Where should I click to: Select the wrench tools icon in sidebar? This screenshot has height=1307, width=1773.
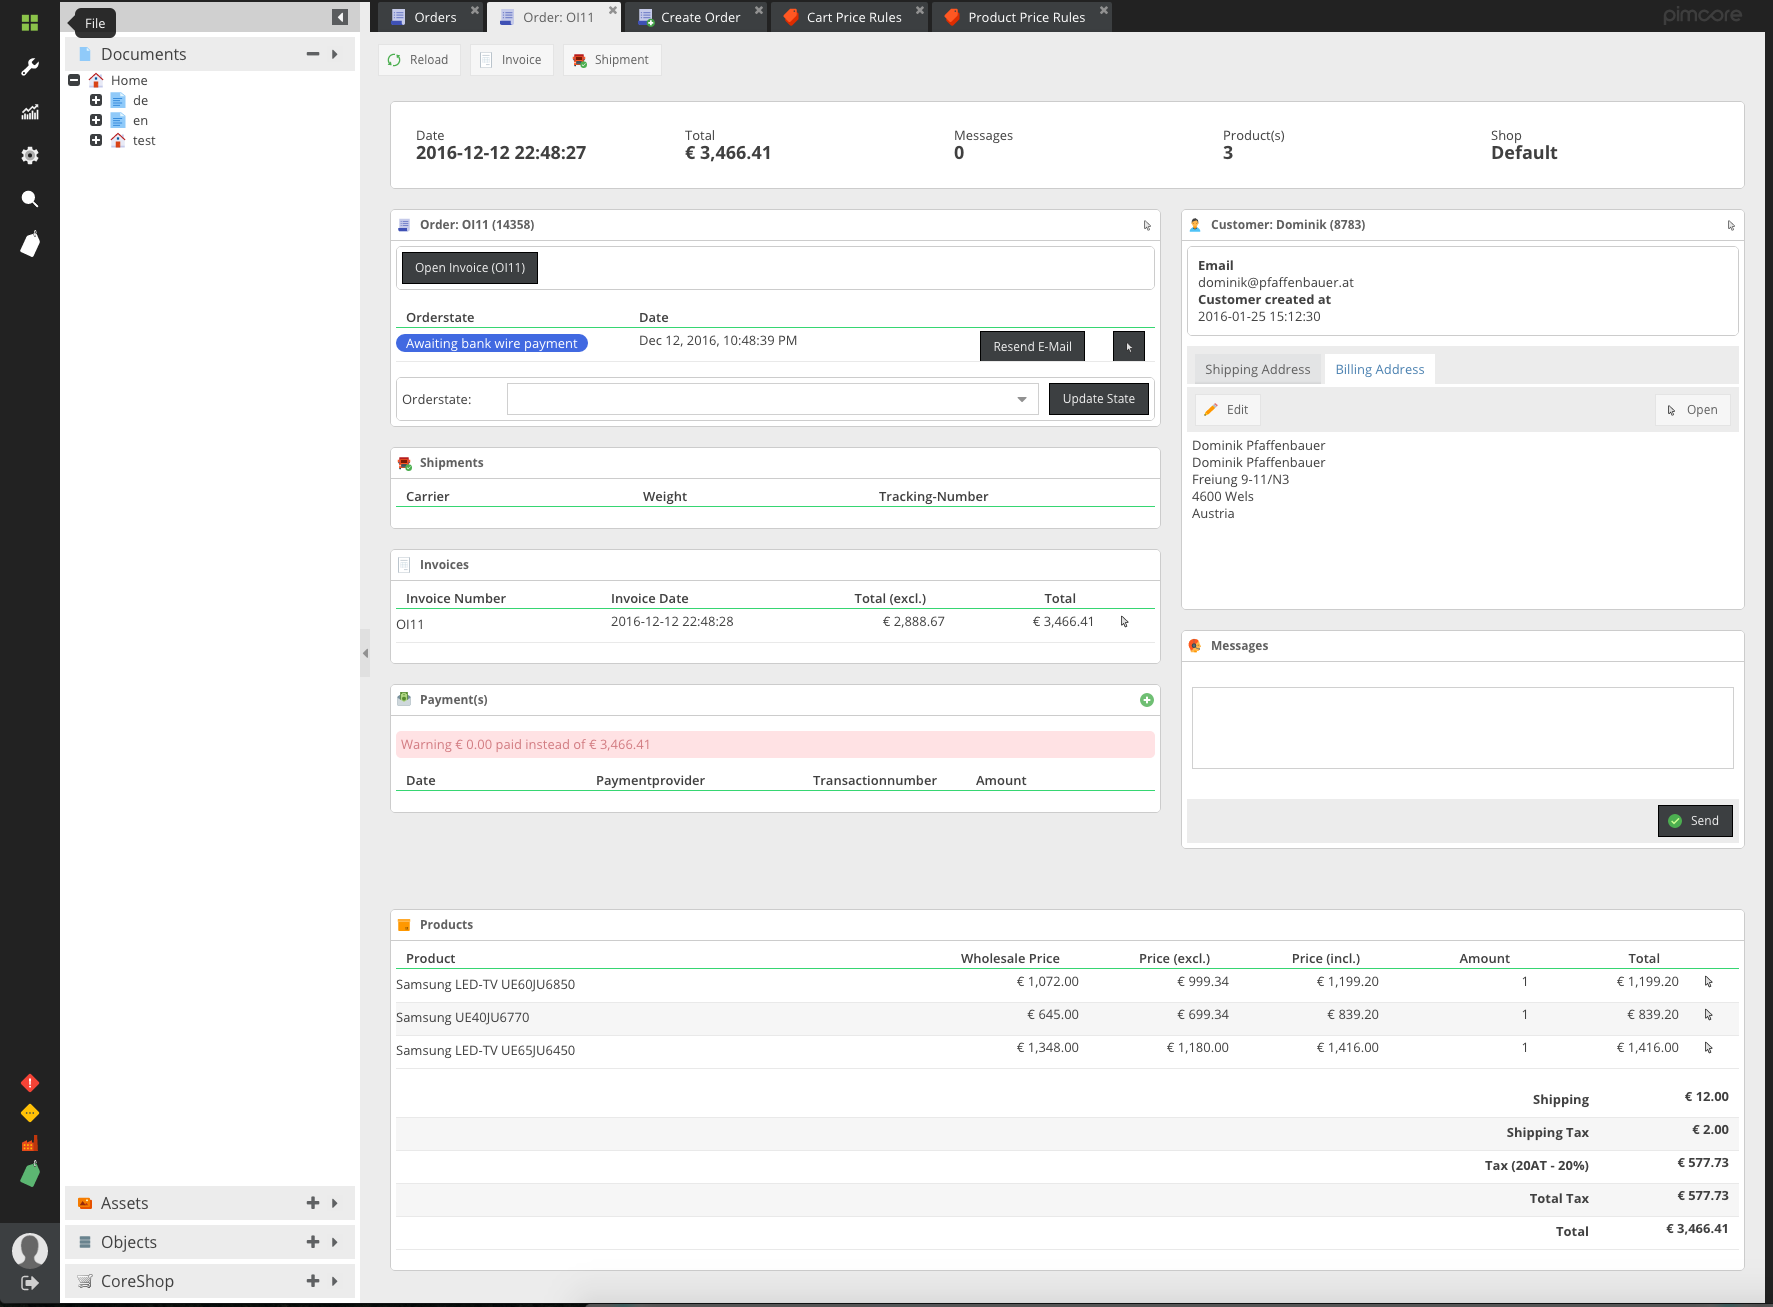tap(29, 66)
